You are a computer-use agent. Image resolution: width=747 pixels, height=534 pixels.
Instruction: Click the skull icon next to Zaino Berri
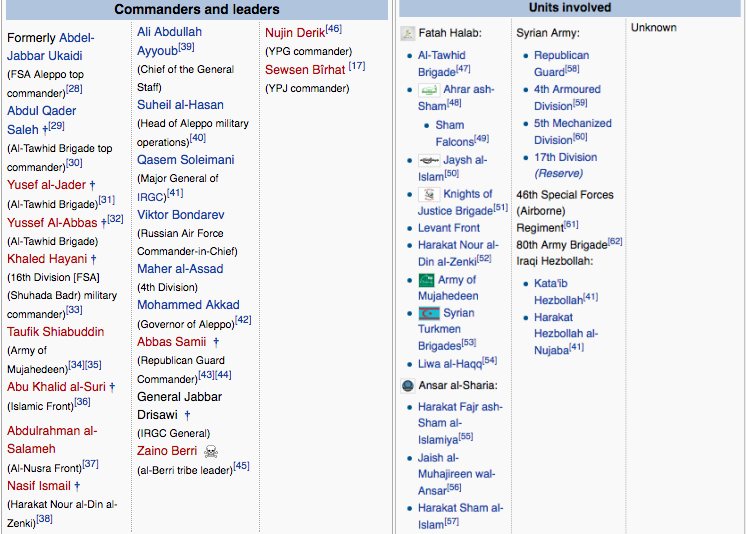point(211,451)
